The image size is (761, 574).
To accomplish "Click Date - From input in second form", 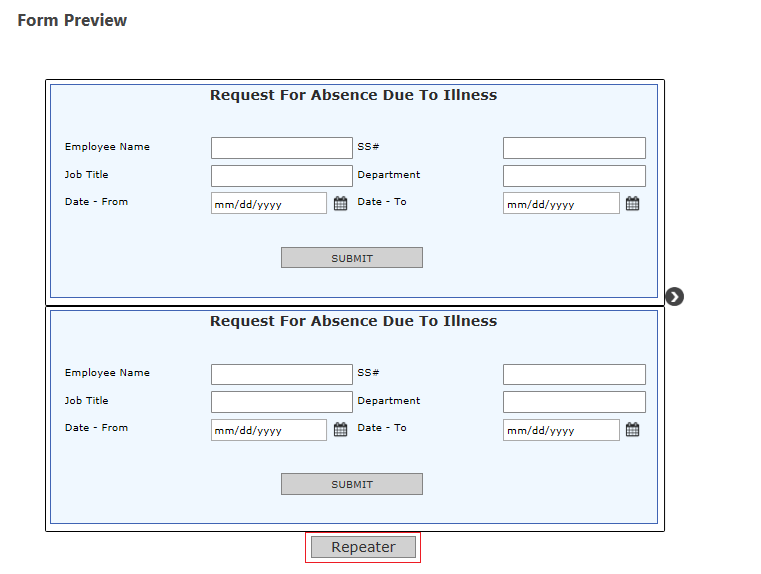I will (268, 430).
